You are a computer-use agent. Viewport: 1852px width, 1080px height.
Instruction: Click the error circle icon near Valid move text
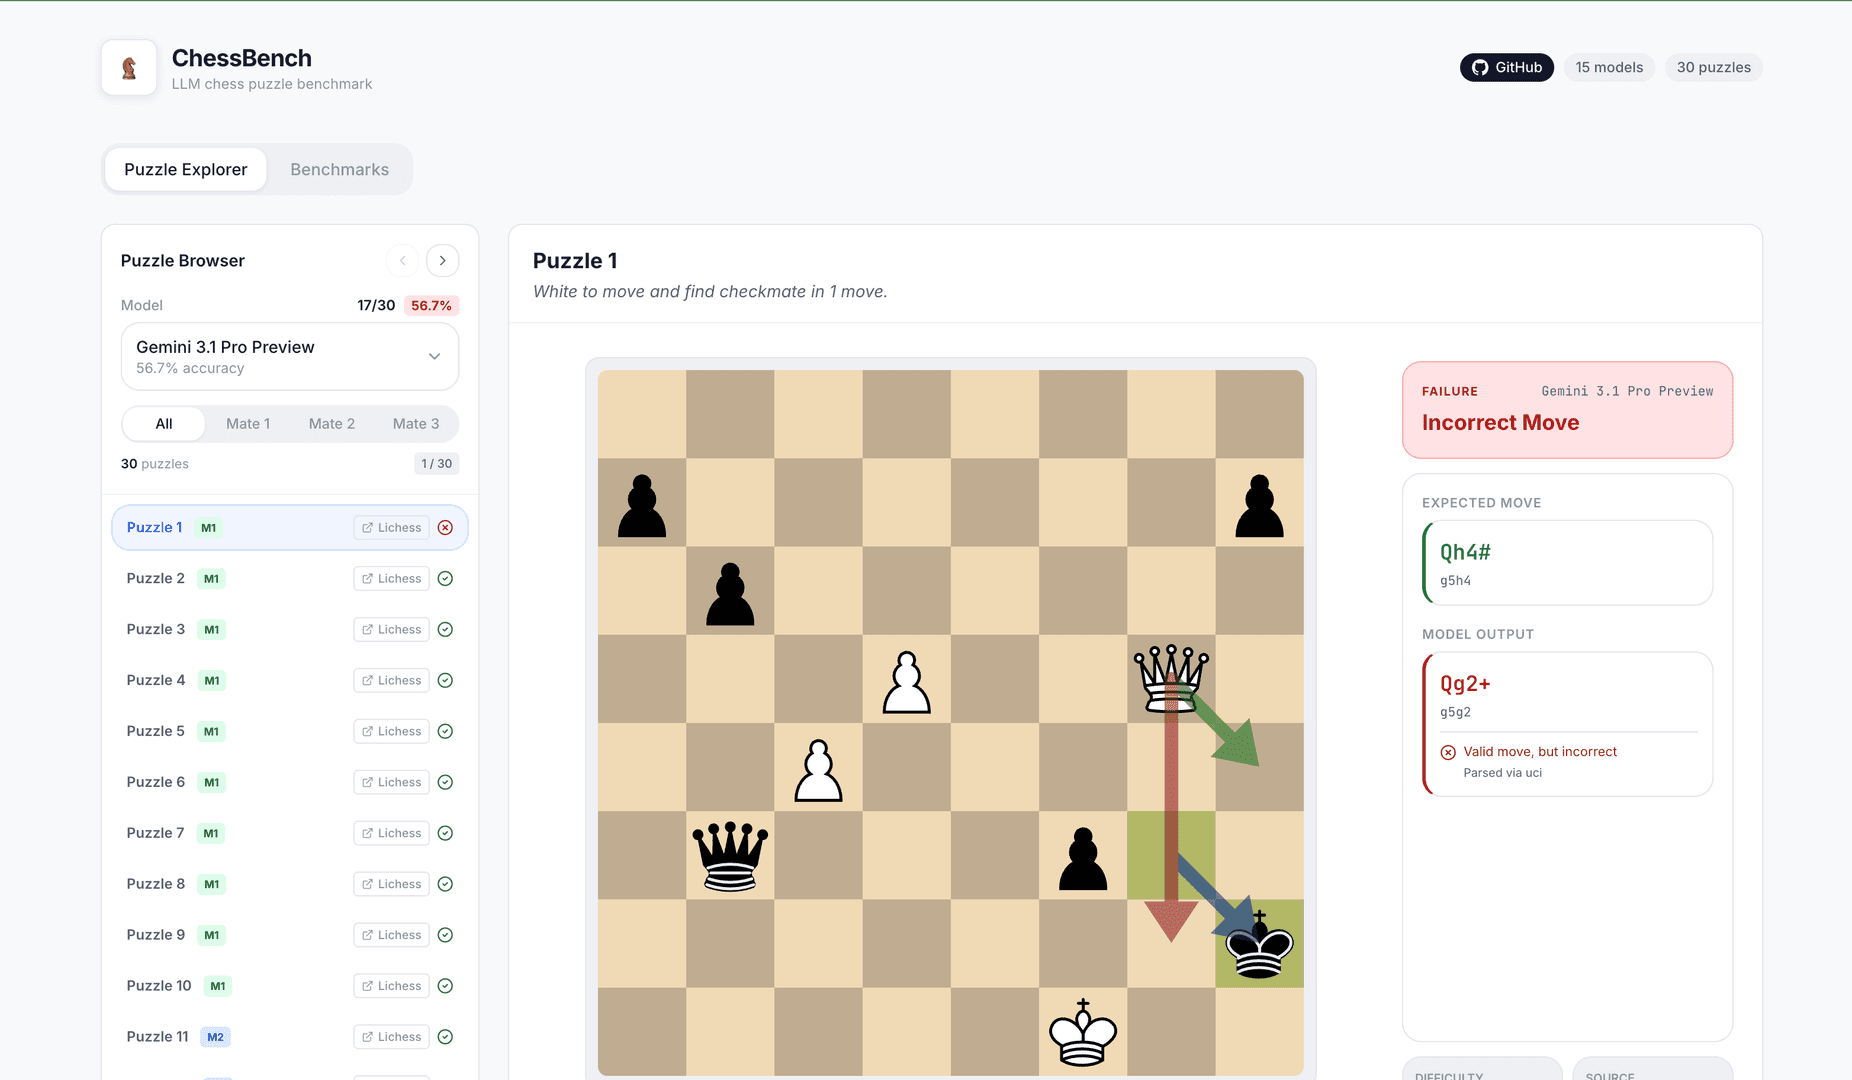coord(1449,751)
